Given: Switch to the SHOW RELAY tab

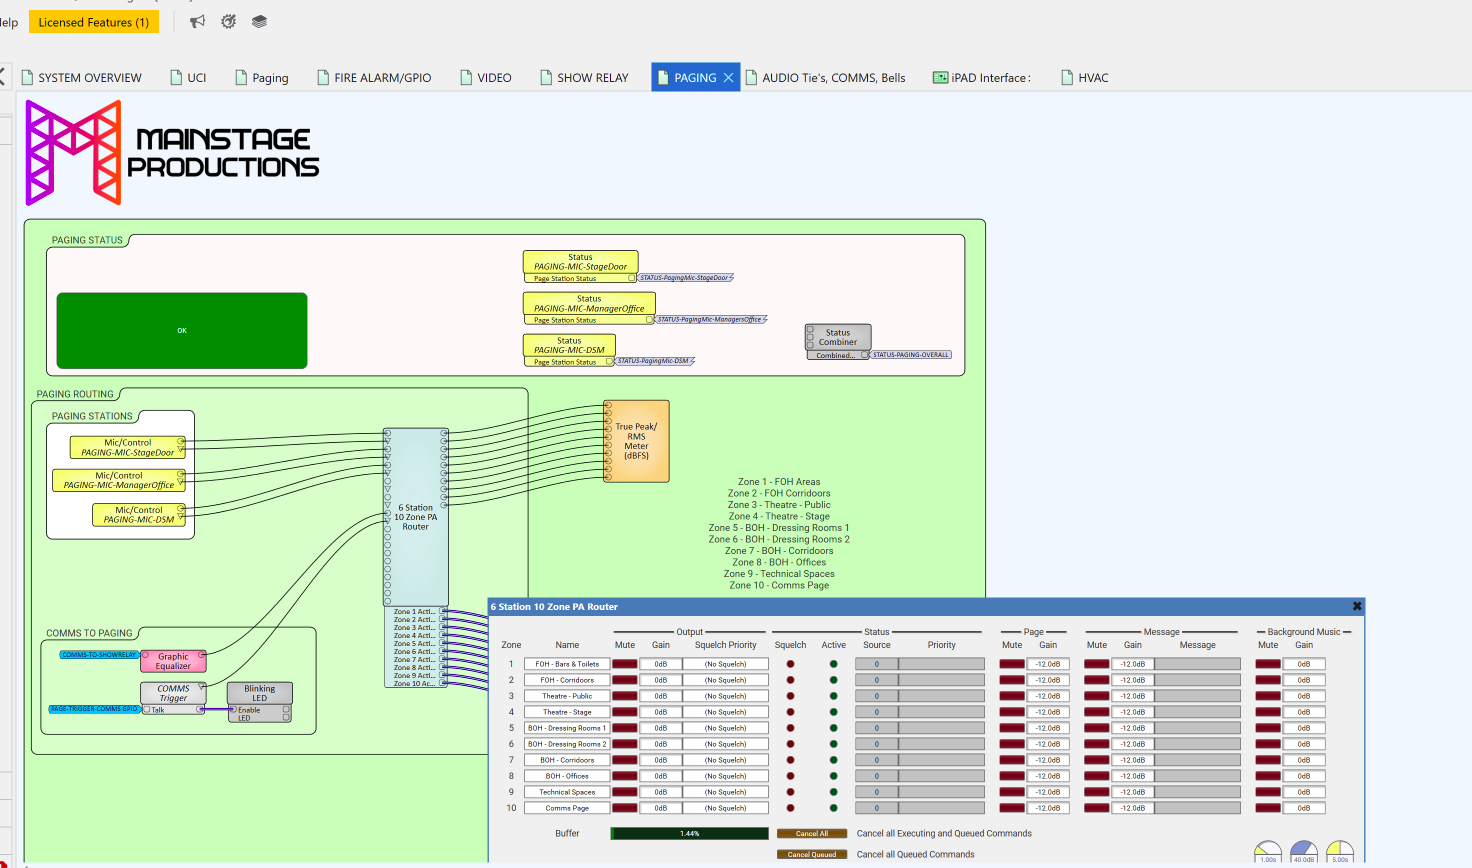Looking at the screenshot, I should pyautogui.click(x=584, y=77).
